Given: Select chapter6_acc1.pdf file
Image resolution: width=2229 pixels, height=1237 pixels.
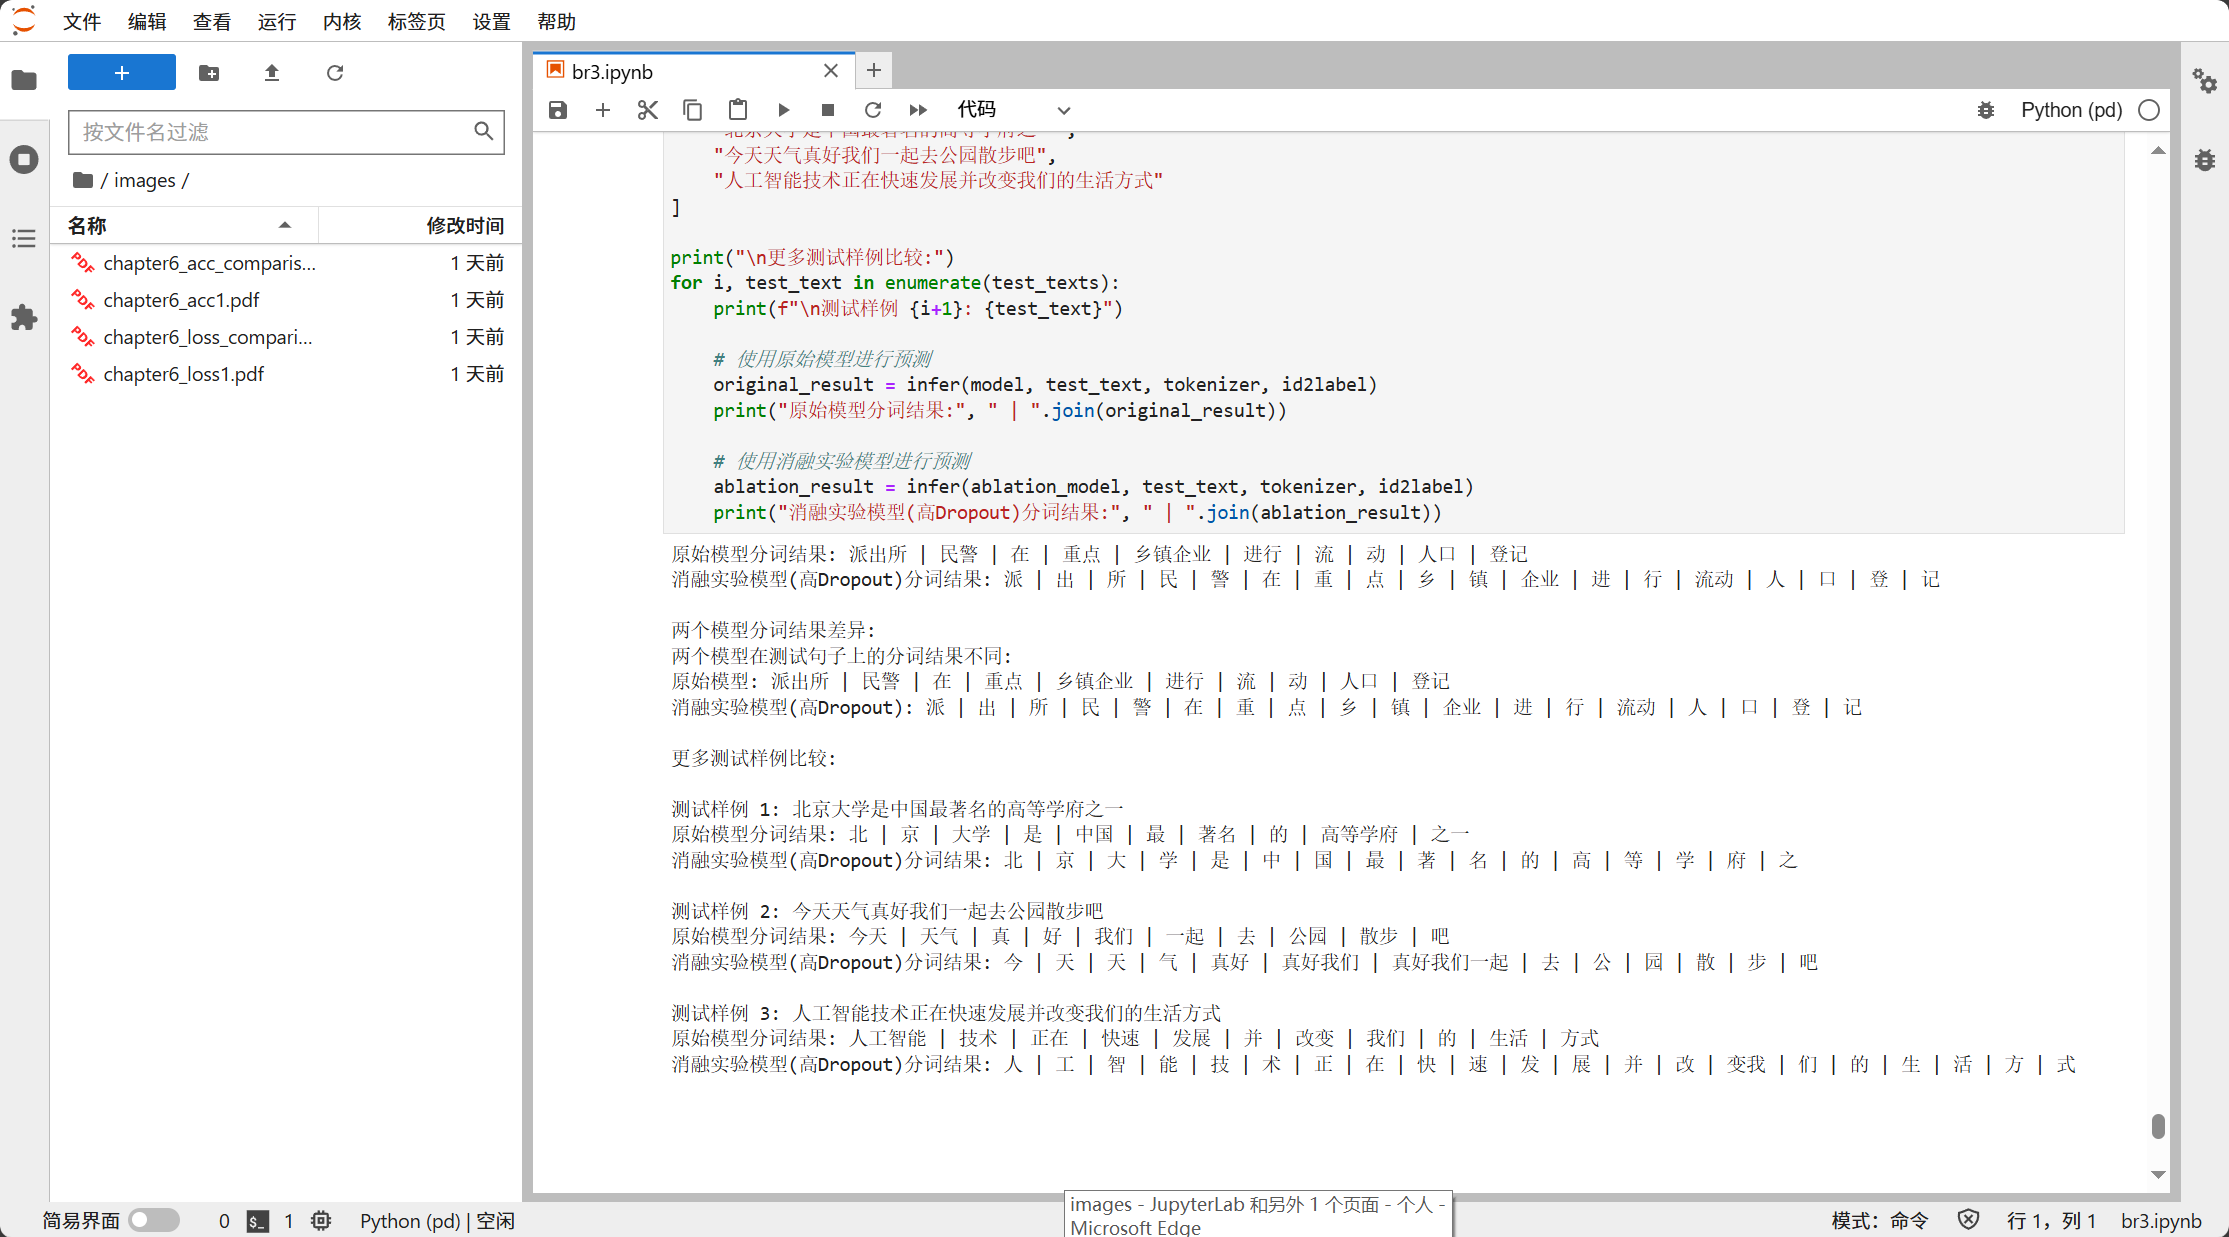Looking at the screenshot, I should click(x=286, y=300).
